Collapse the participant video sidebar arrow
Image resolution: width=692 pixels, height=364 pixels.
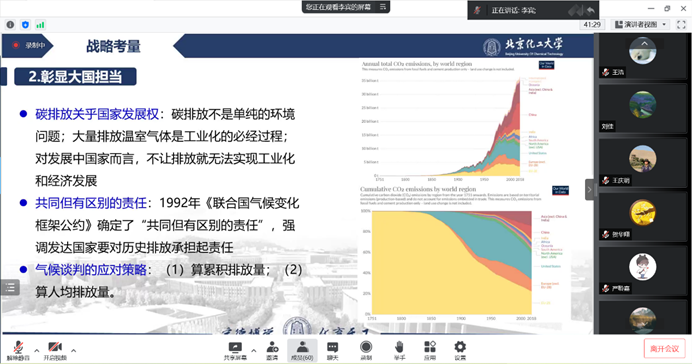(590, 190)
